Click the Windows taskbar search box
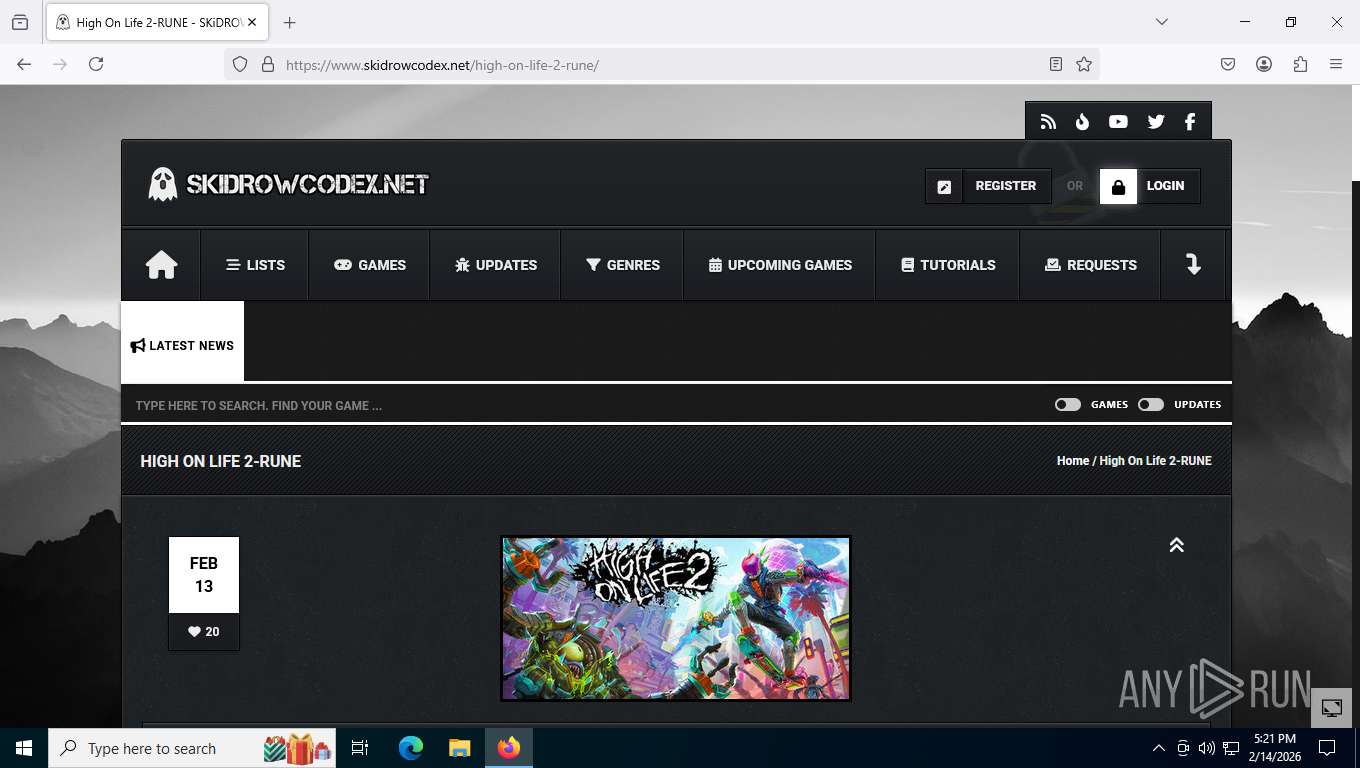Screen dimensions: 1360x768 [x=192, y=748]
